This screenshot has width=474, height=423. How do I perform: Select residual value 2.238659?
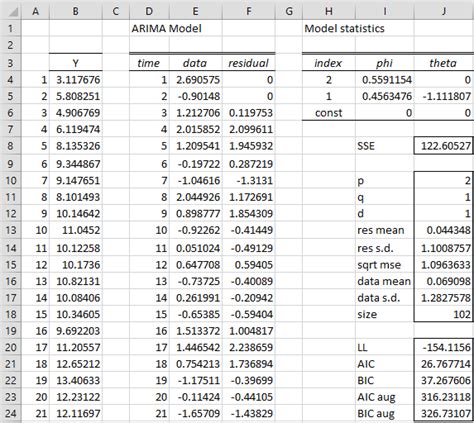point(249,347)
